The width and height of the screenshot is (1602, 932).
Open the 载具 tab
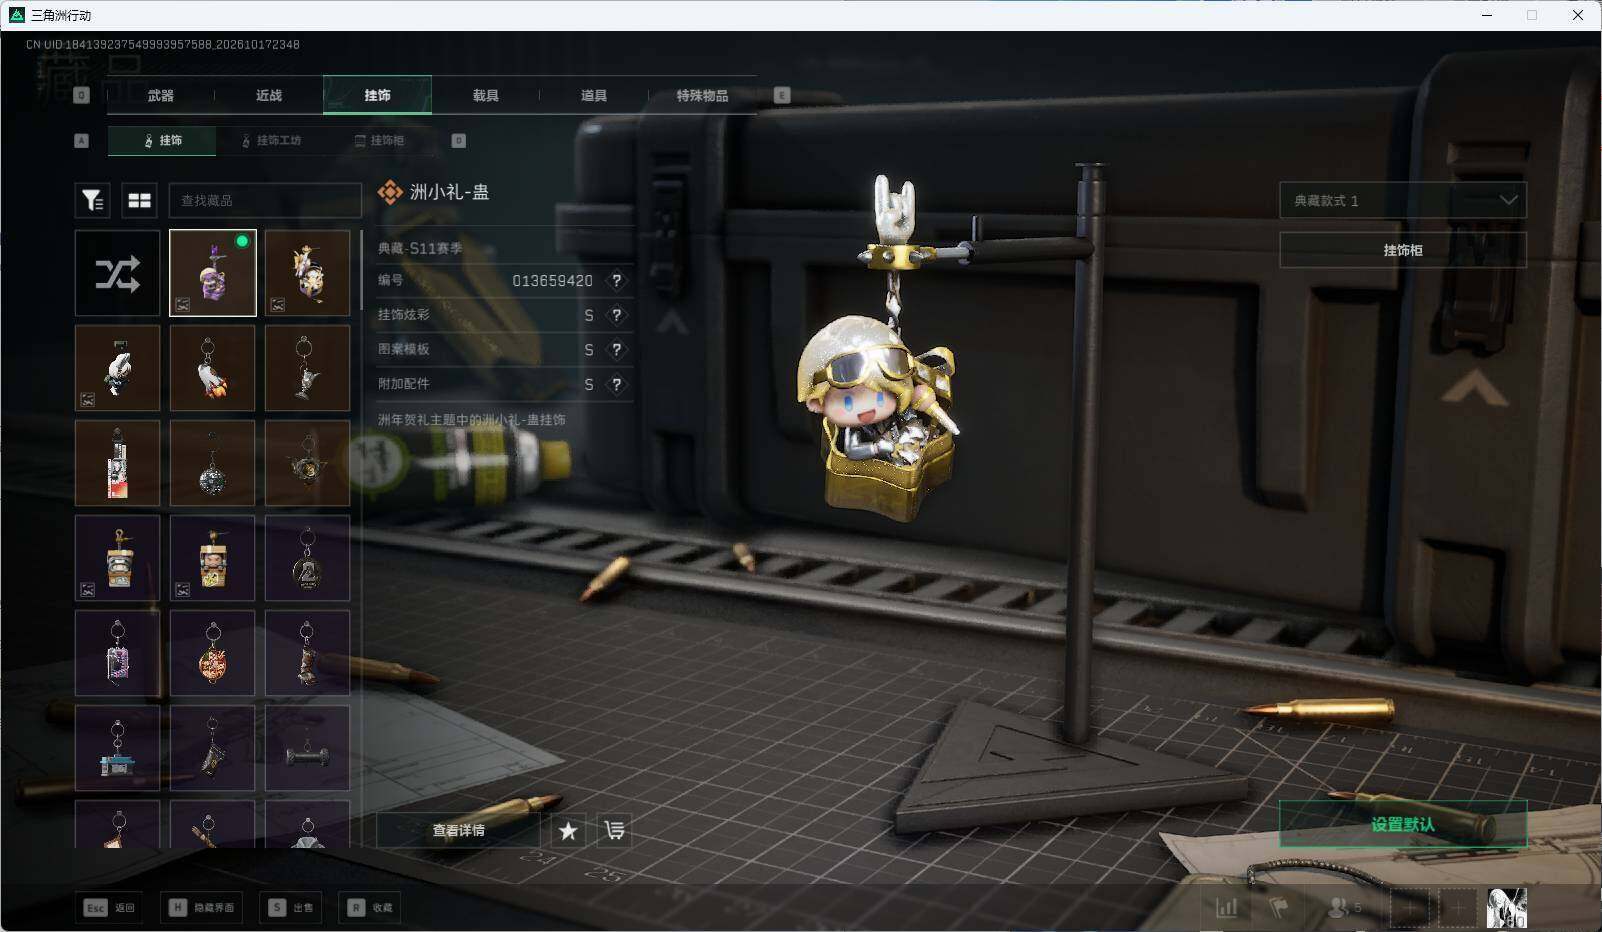pos(485,95)
